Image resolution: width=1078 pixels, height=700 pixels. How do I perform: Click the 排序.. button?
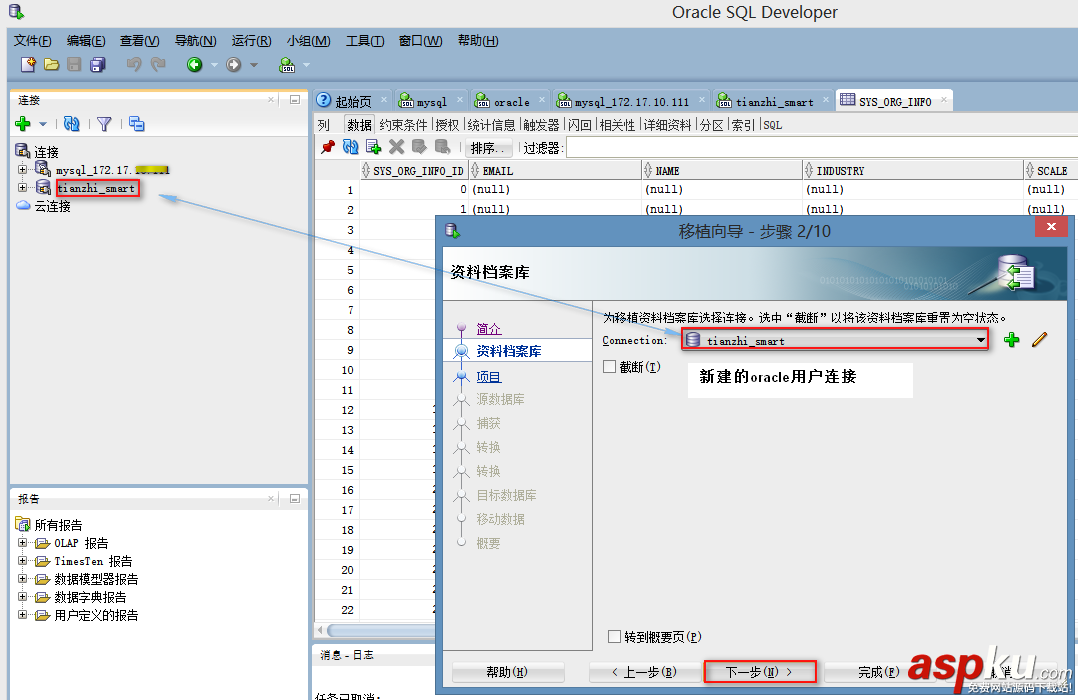click(487, 148)
